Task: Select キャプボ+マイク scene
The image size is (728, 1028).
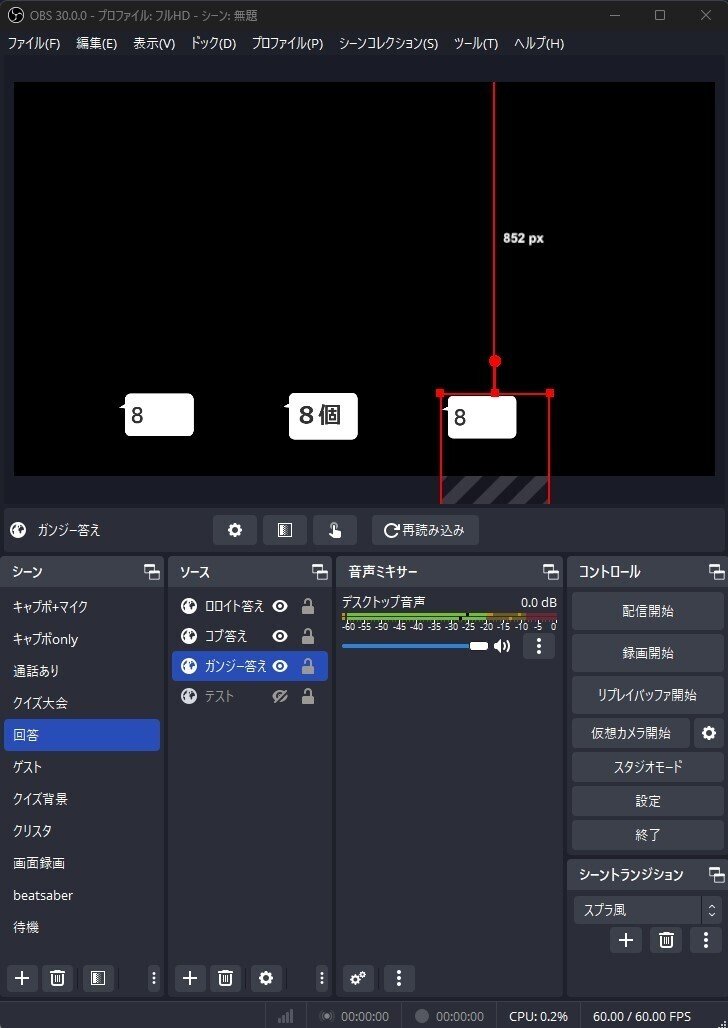Action: [x=82, y=606]
